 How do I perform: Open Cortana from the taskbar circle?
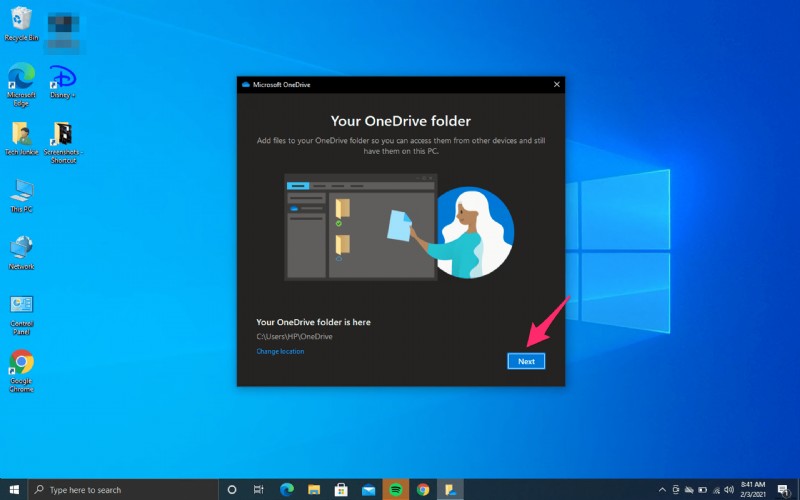(232, 490)
